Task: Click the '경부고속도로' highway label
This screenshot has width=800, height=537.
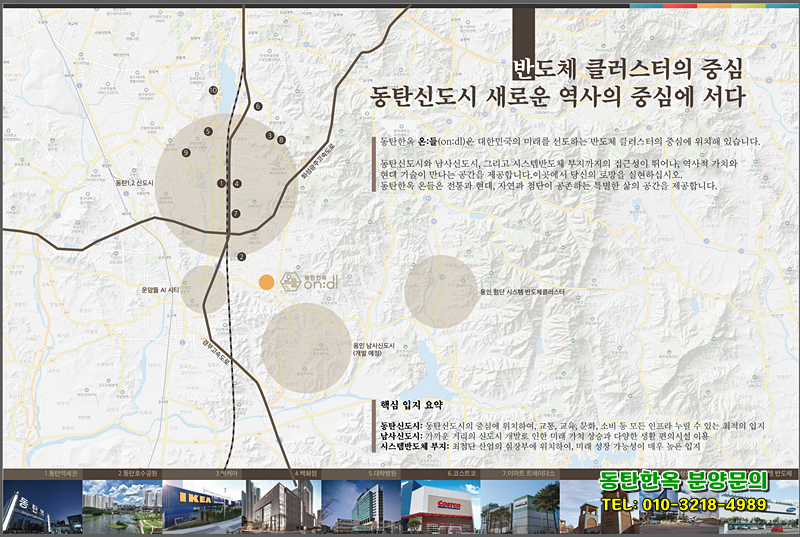Action: click(216, 351)
